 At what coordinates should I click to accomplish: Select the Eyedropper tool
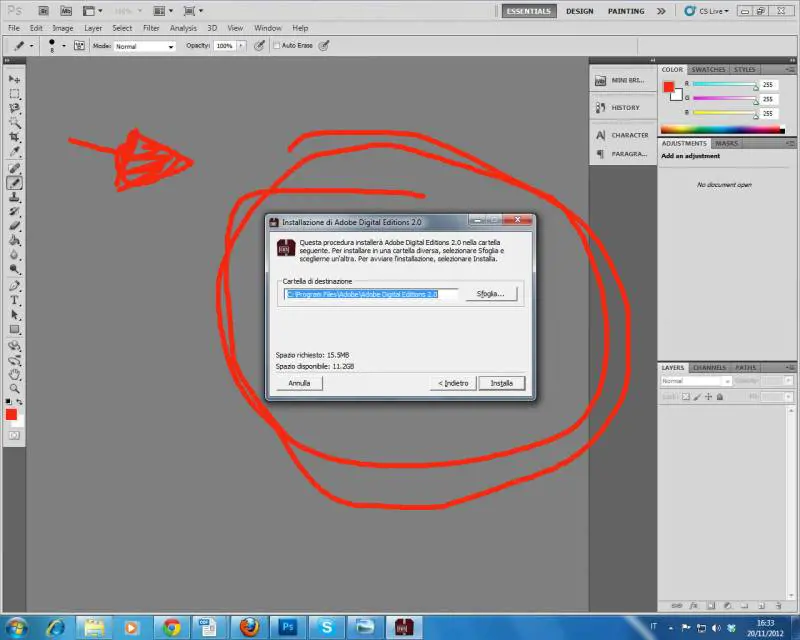(14, 151)
